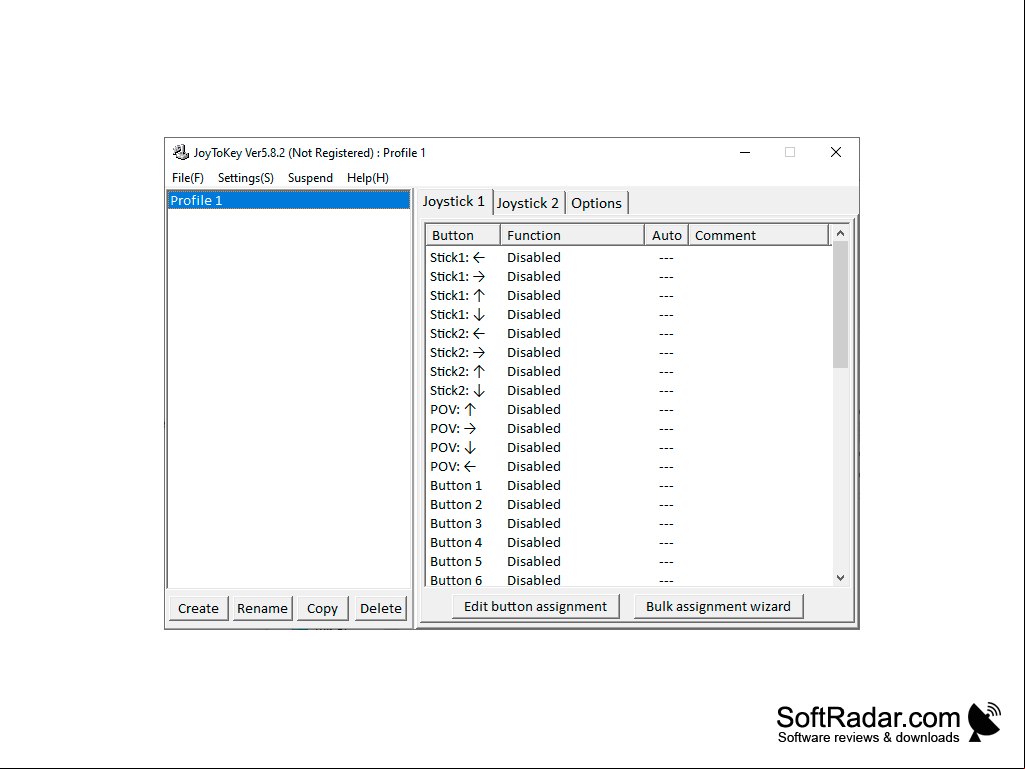Image resolution: width=1025 pixels, height=769 pixels.
Task: Select the Stick2 left arrow row
Action: [x=628, y=333]
